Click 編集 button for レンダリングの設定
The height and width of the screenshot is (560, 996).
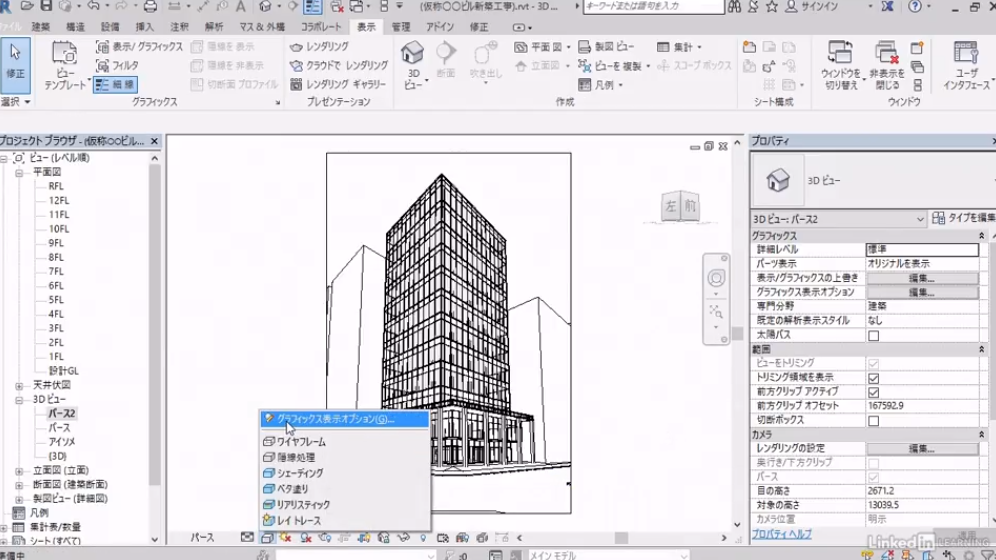pos(921,449)
